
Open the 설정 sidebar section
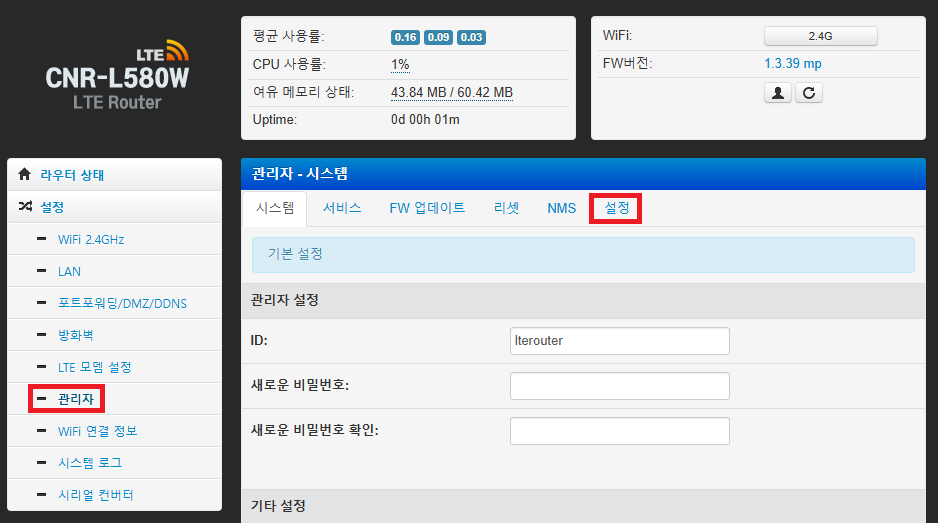coord(52,207)
